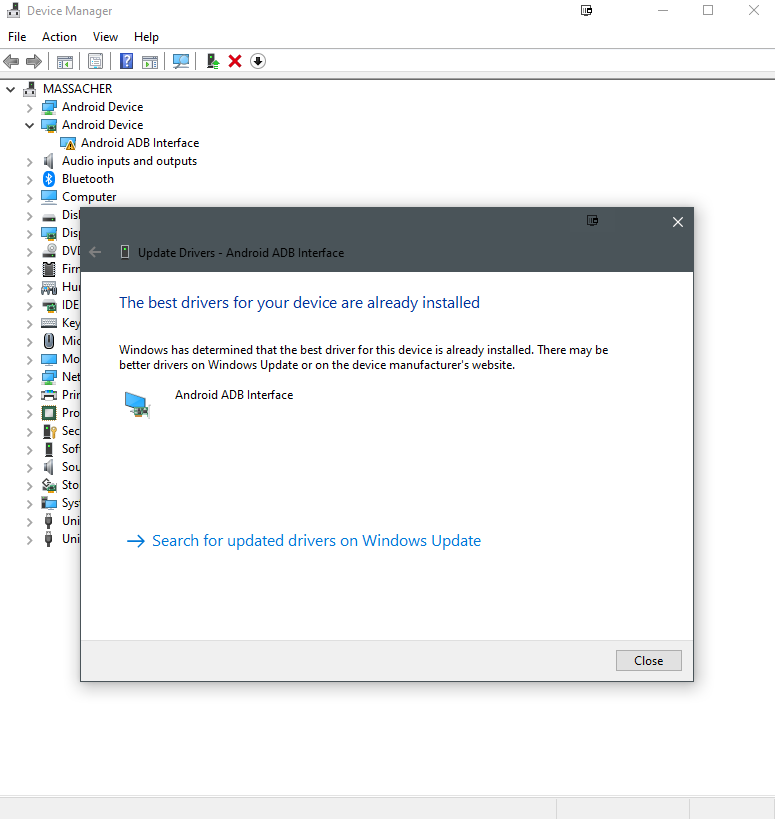Click the device icon in Update Drivers title

[125, 252]
